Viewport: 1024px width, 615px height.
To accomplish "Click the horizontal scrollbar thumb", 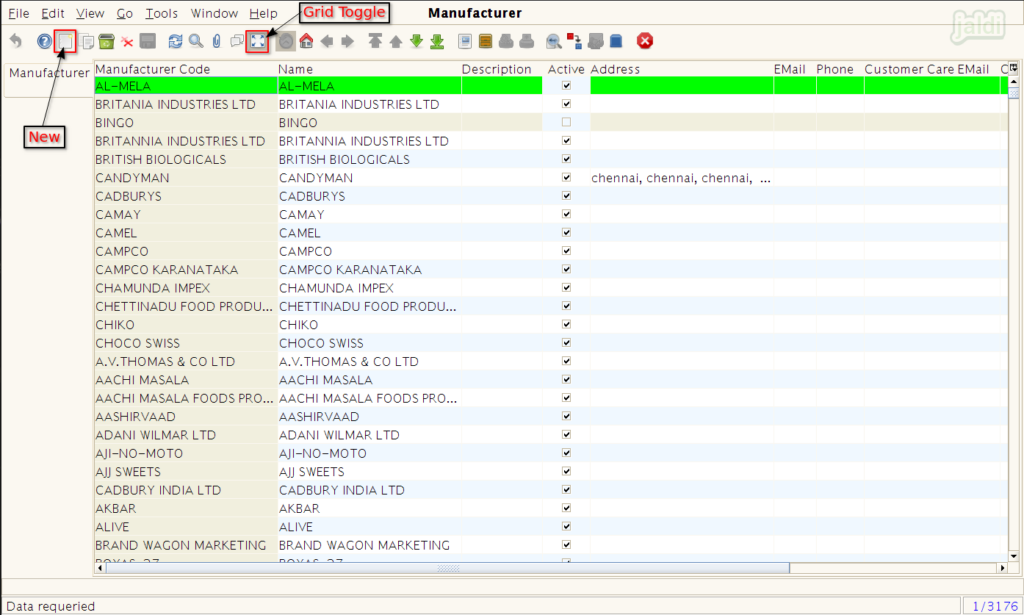I will point(447,568).
